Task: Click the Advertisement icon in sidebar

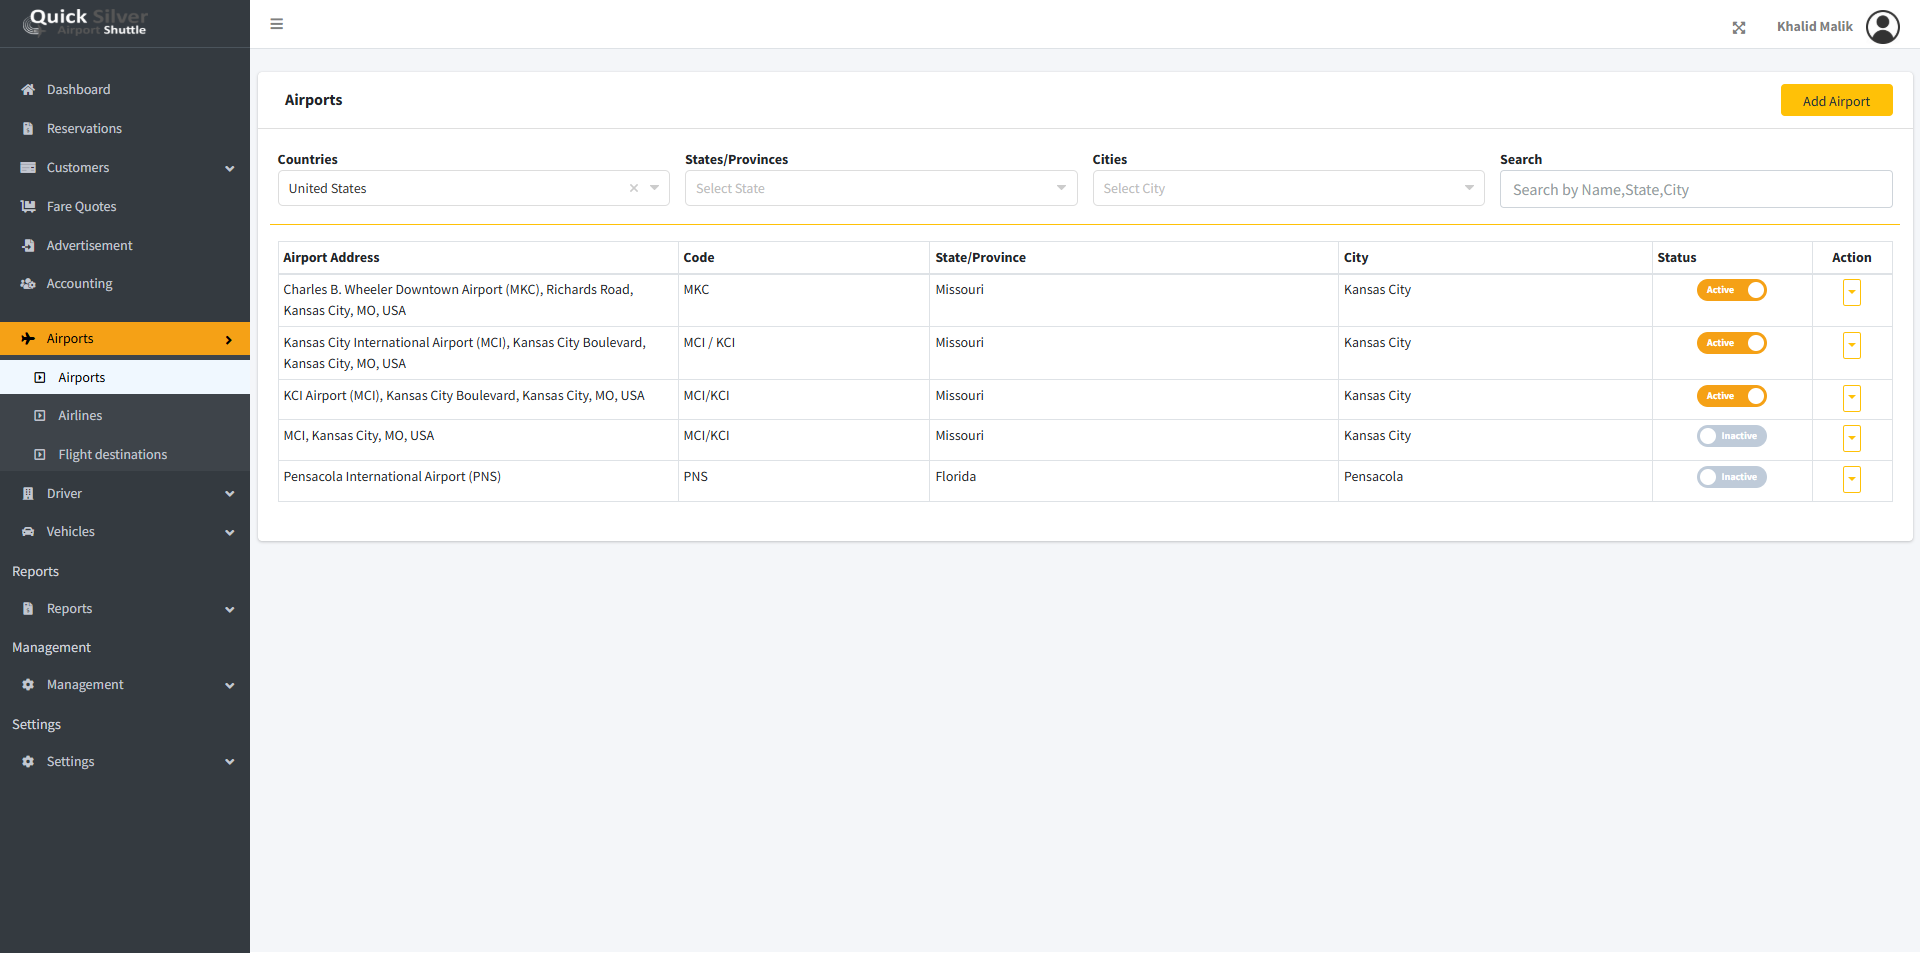Action: coord(28,246)
